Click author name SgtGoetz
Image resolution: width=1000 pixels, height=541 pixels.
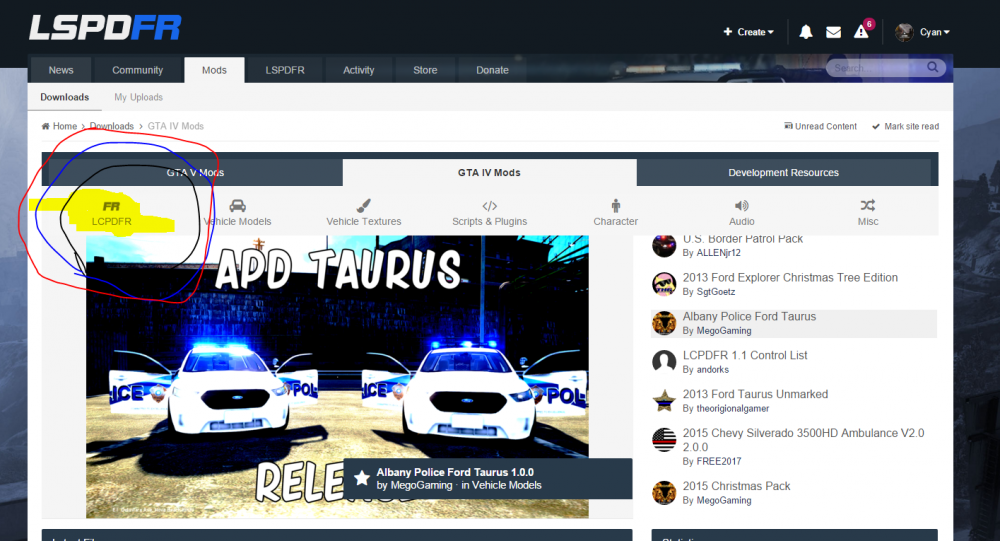(x=716, y=292)
